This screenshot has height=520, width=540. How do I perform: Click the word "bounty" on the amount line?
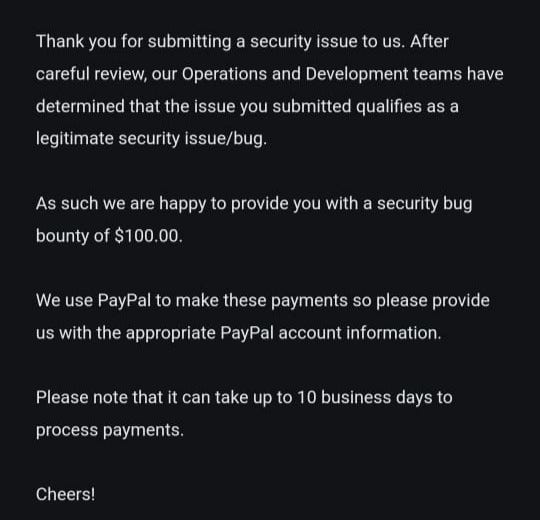point(62,236)
